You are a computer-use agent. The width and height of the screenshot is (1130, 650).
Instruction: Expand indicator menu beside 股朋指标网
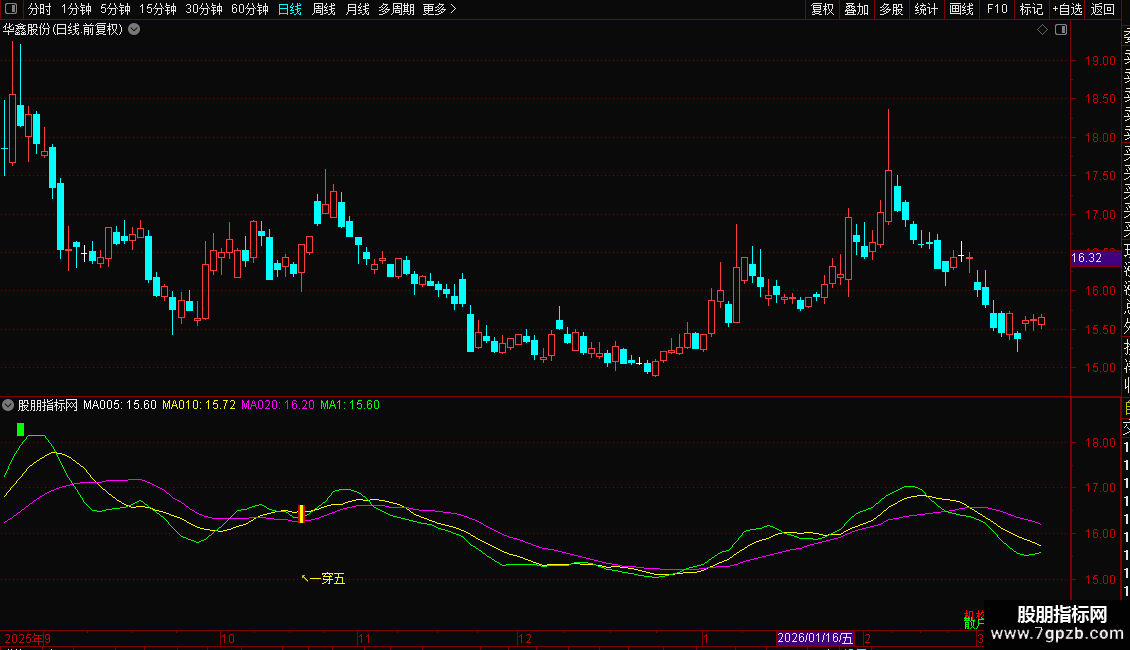click(8, 405)
